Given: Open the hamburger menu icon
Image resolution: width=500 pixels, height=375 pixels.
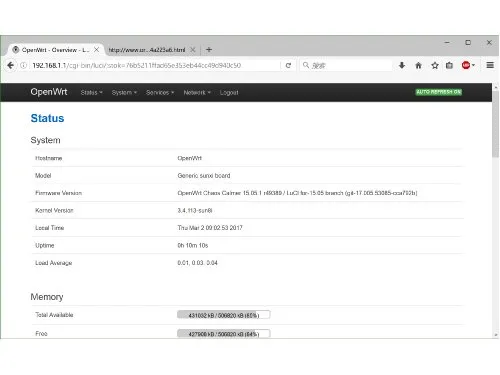Looking at the screenshot, I should tap(490, 65).
